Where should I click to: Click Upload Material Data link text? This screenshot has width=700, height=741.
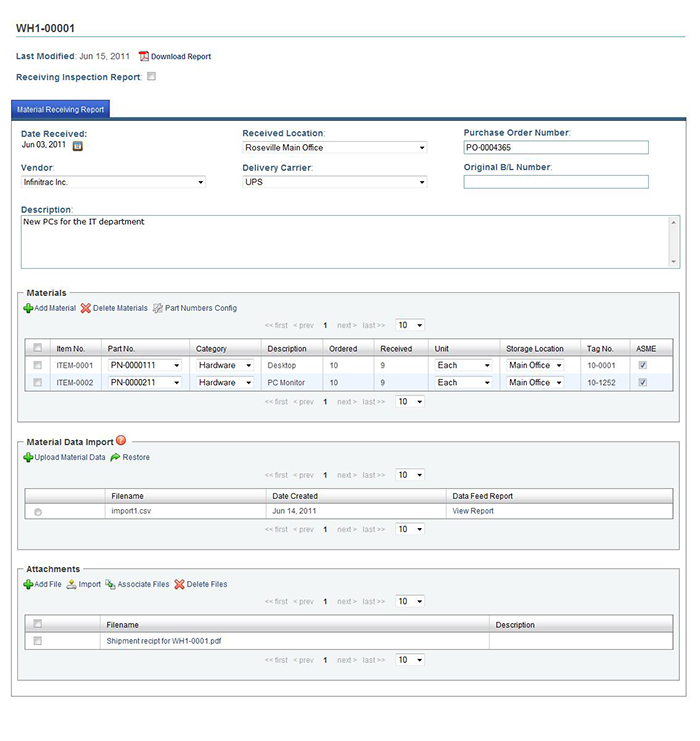[x=70, y=457]
